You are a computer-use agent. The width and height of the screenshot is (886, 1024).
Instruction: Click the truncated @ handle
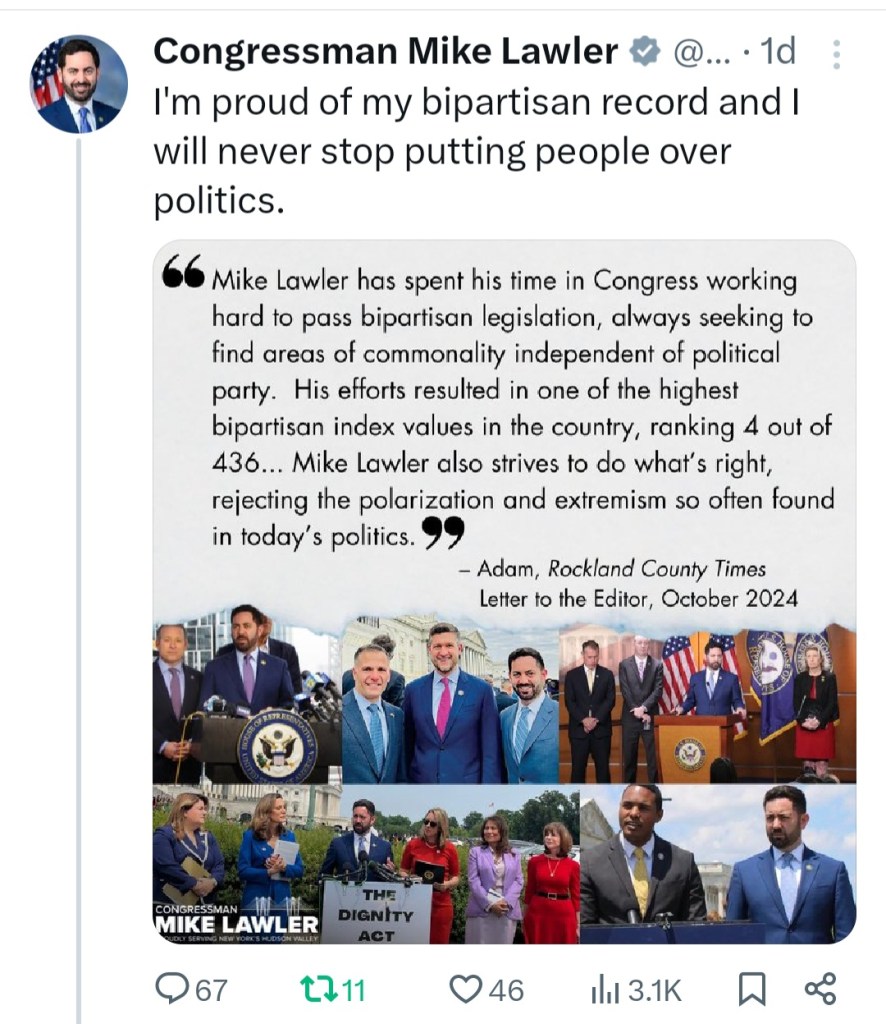703,52
